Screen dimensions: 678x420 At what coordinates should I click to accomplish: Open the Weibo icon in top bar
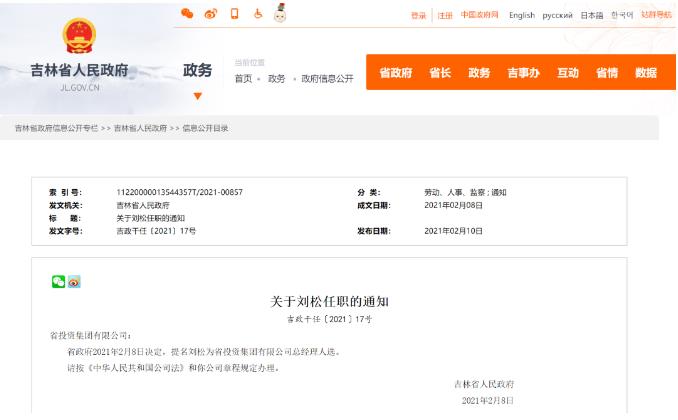[x=210, y=14]
